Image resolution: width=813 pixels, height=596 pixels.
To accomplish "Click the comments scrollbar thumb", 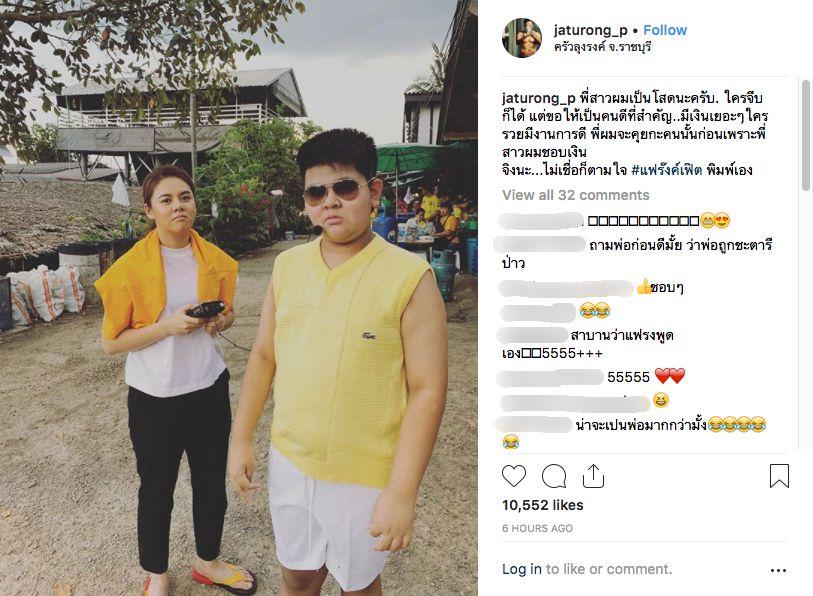I will [x=806, y=135].
